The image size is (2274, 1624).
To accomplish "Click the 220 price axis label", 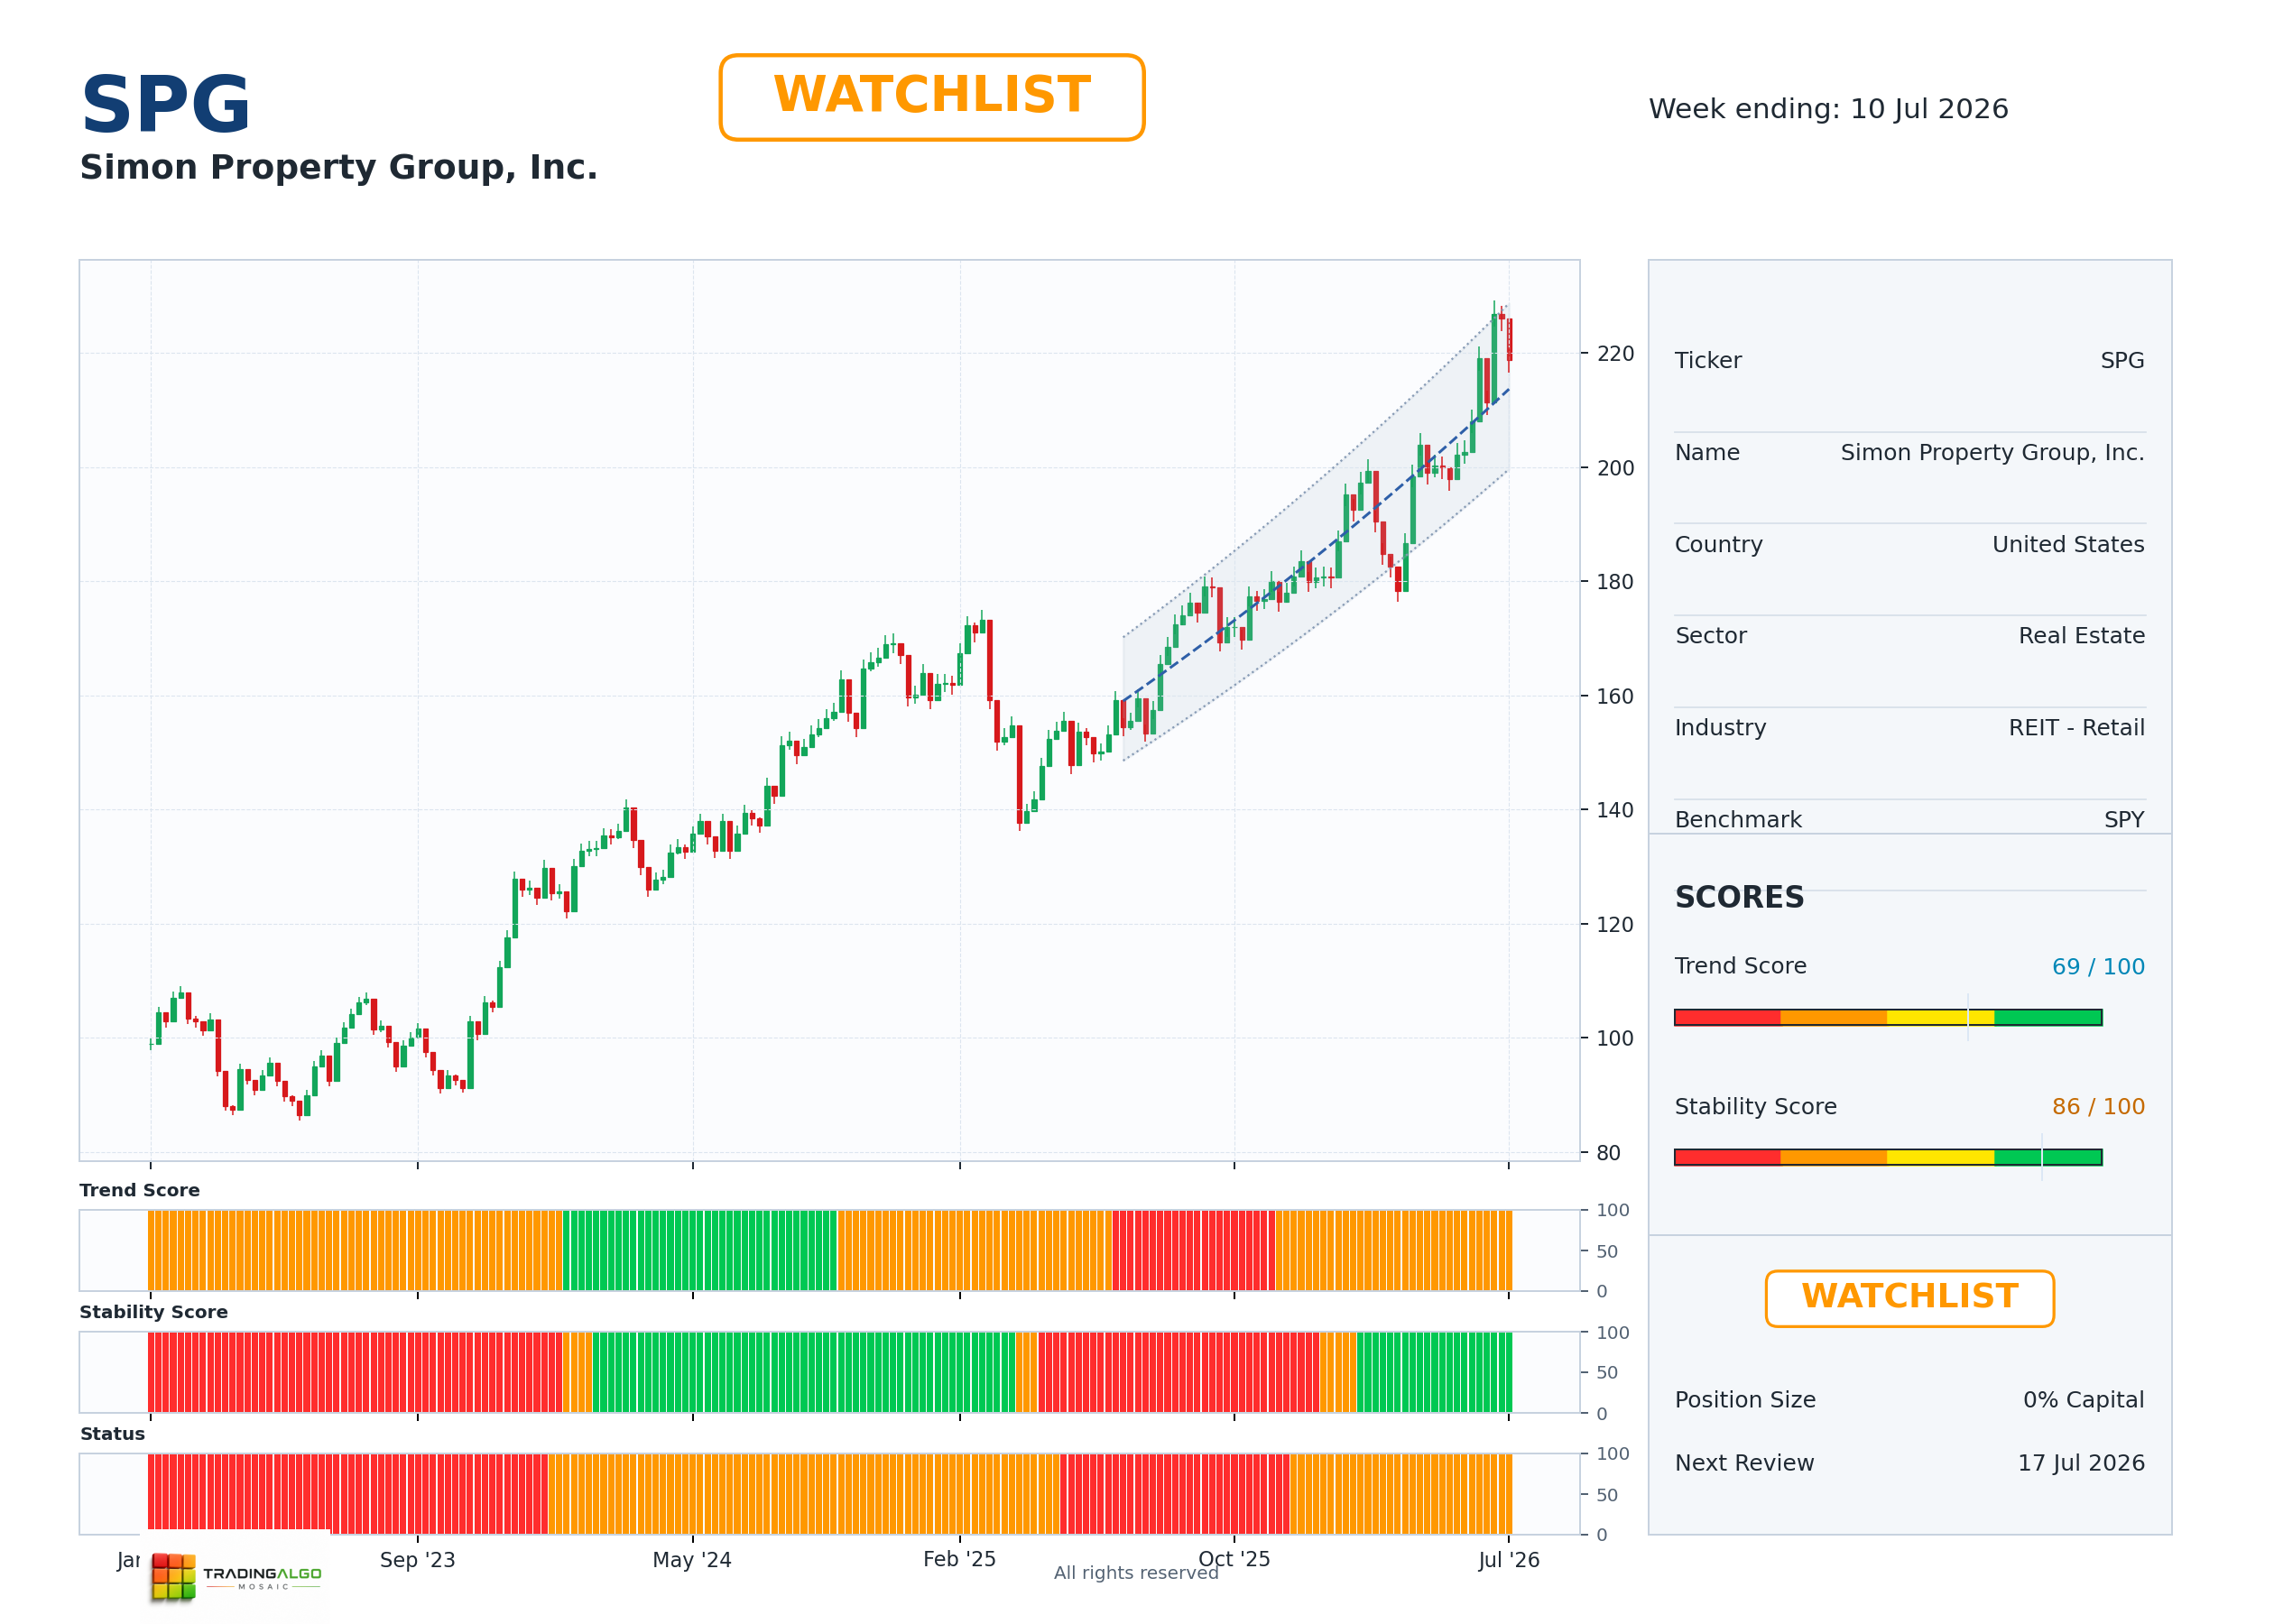I will tap(1615, 354).
